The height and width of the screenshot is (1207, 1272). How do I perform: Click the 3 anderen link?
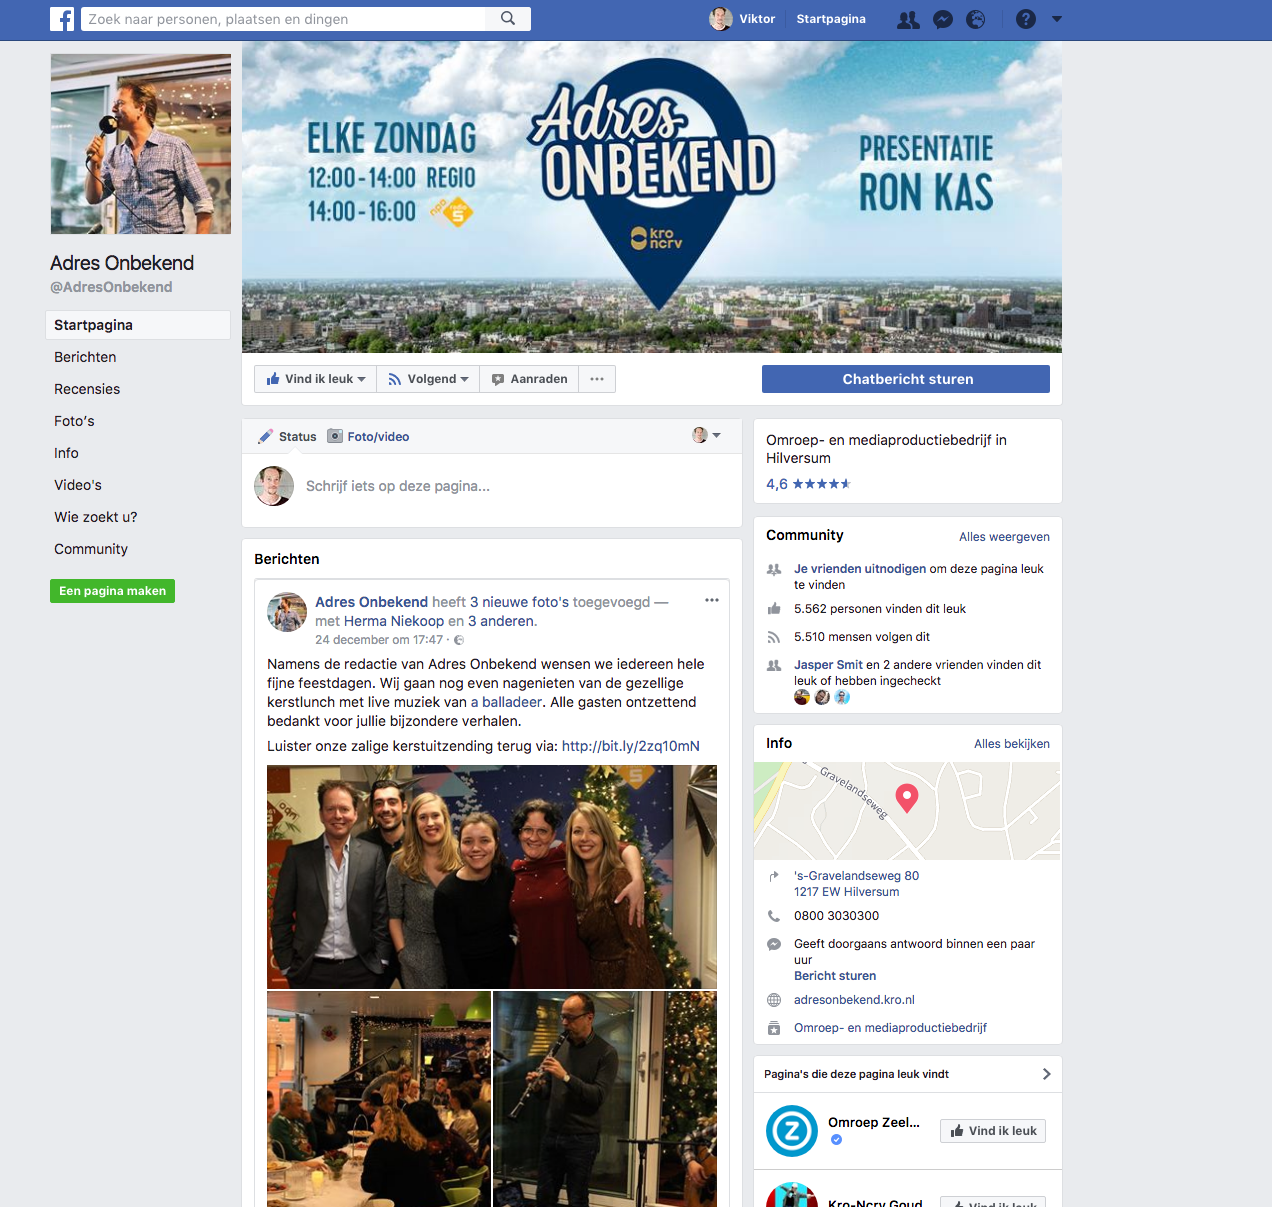[500, 621]
